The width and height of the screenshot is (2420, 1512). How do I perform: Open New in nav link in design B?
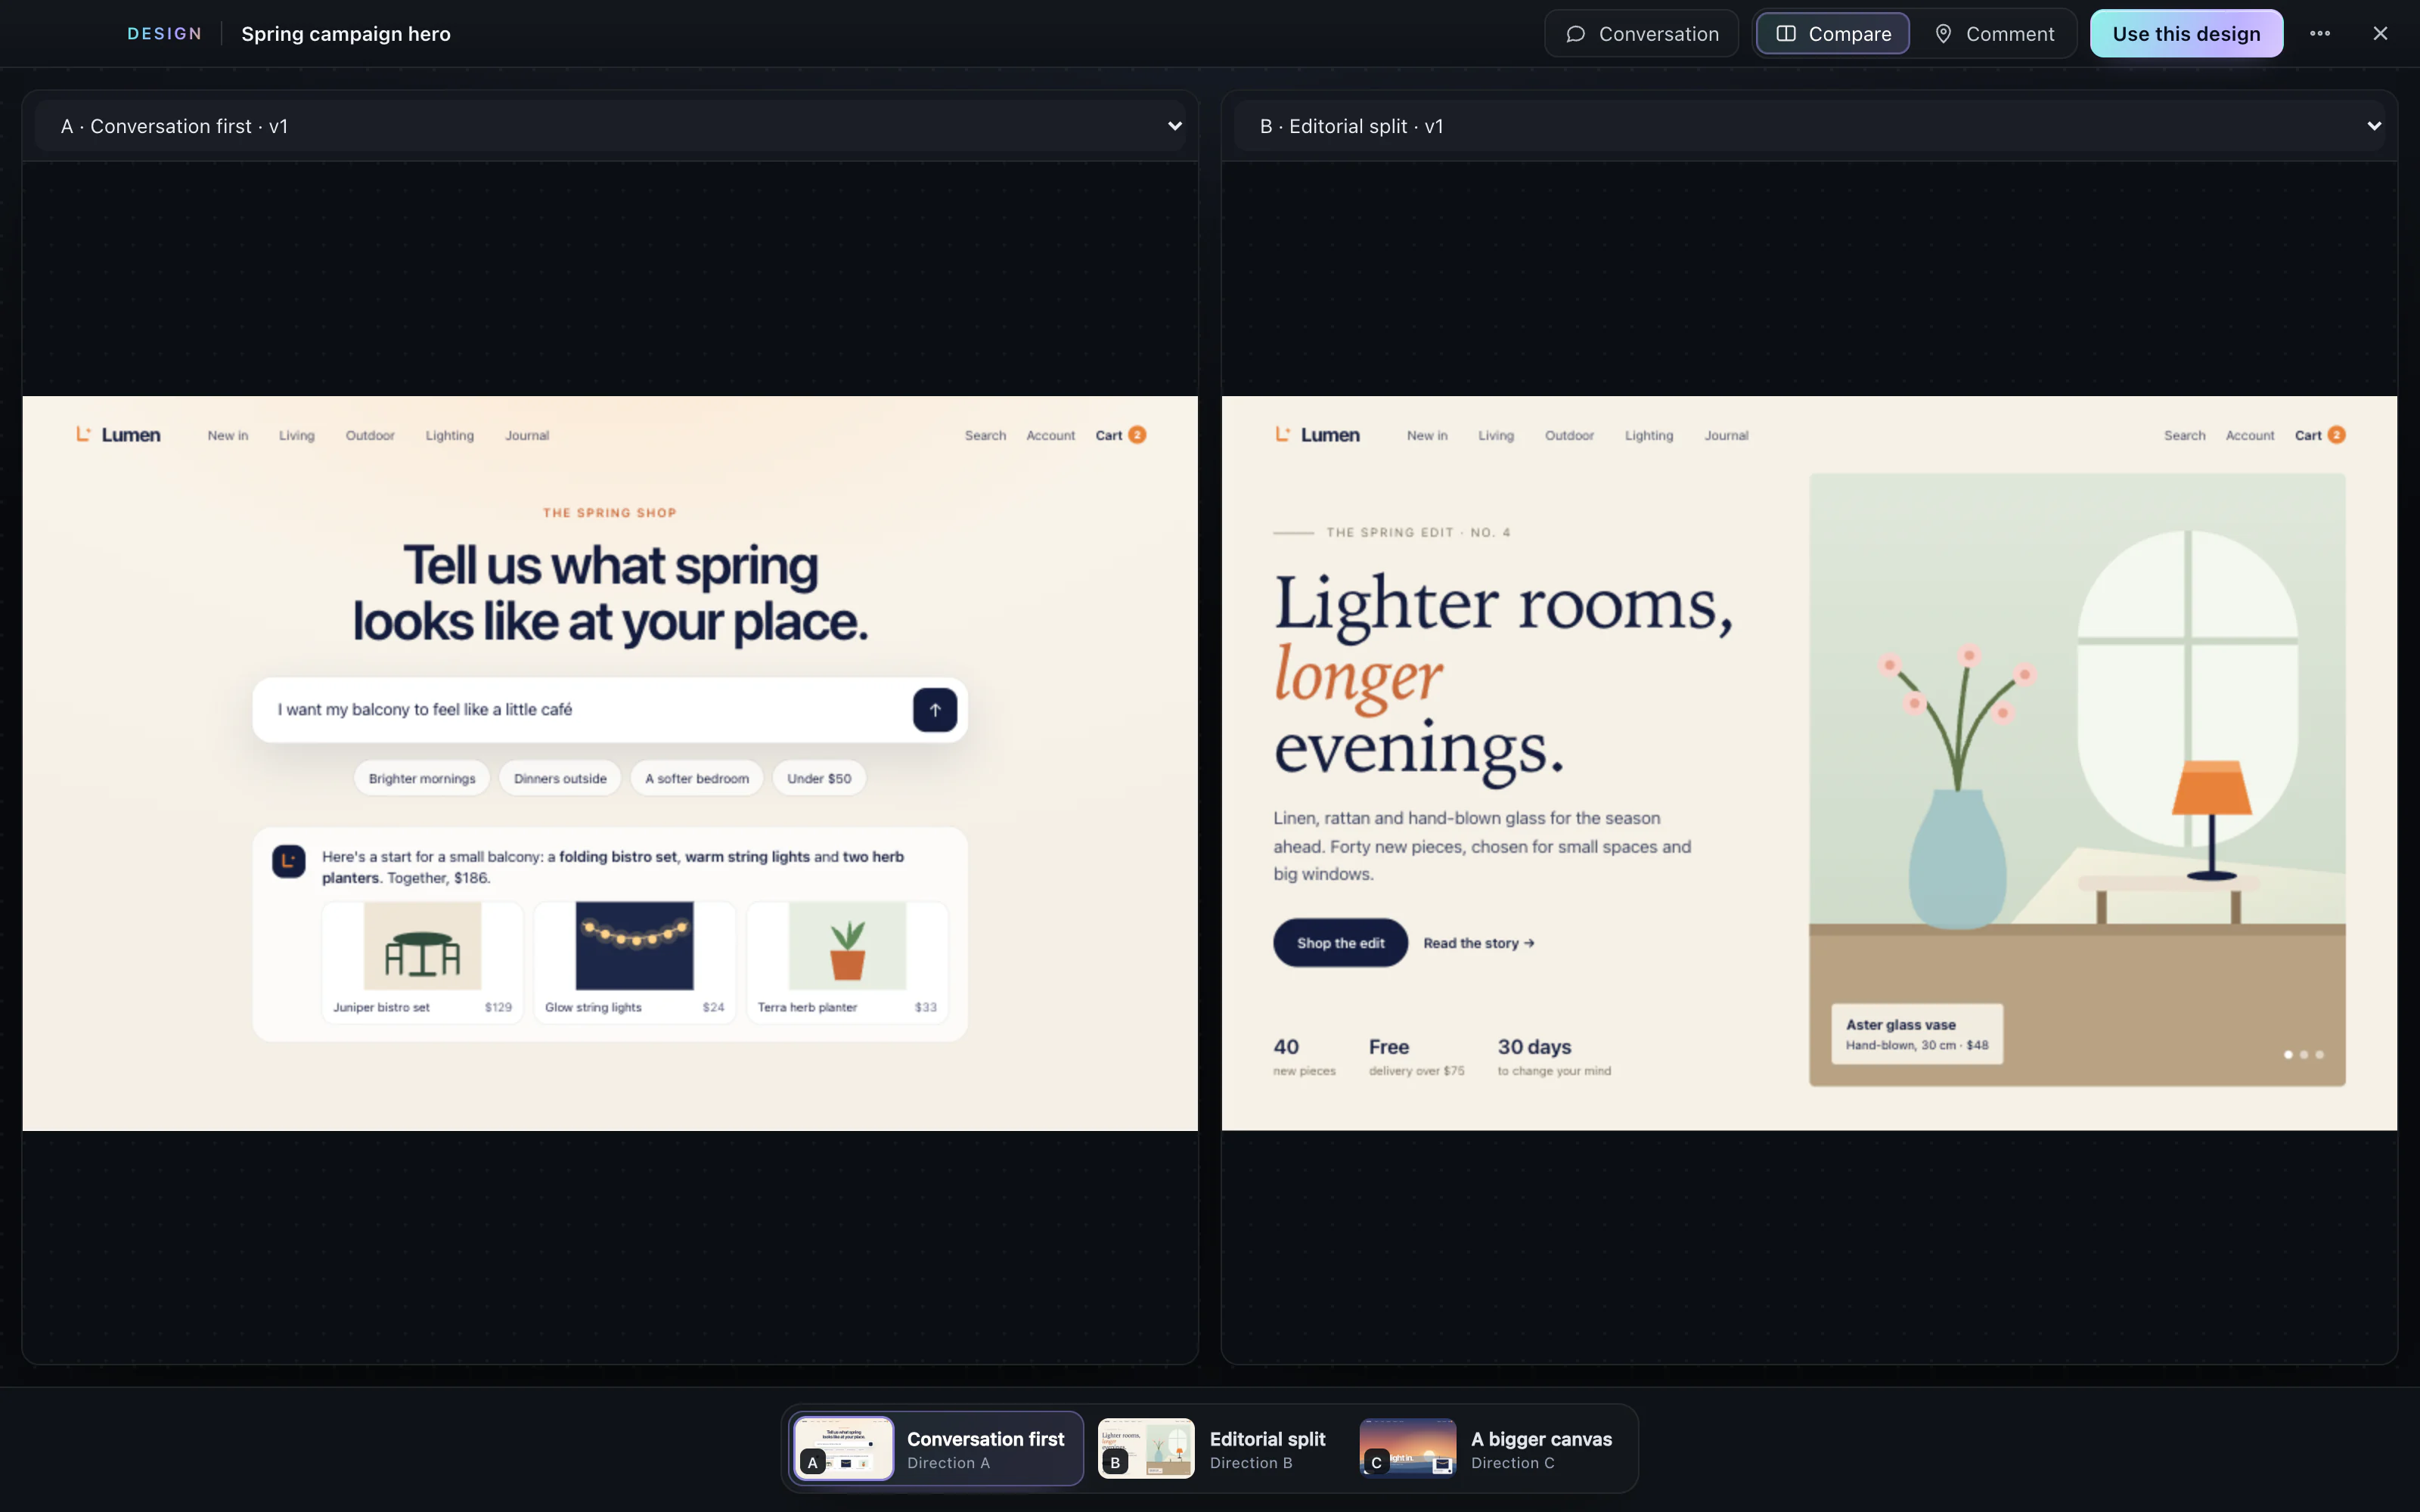[1427, 436]
